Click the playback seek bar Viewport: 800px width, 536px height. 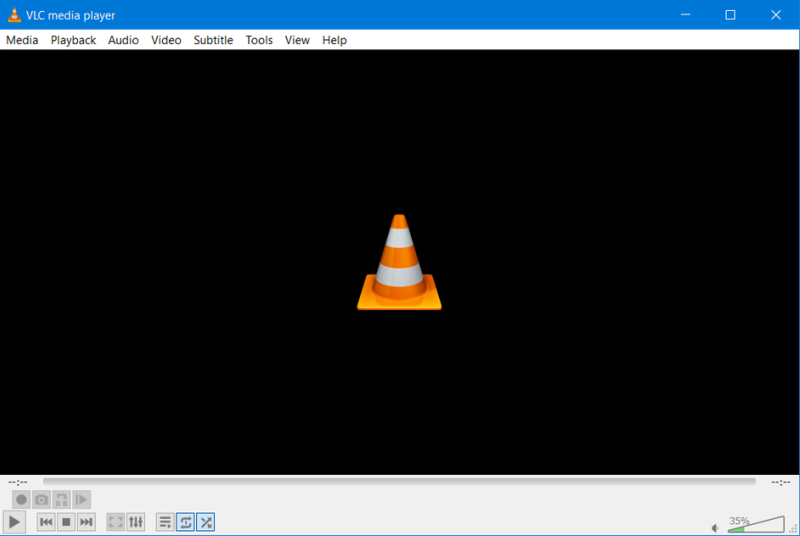point(399,481)
